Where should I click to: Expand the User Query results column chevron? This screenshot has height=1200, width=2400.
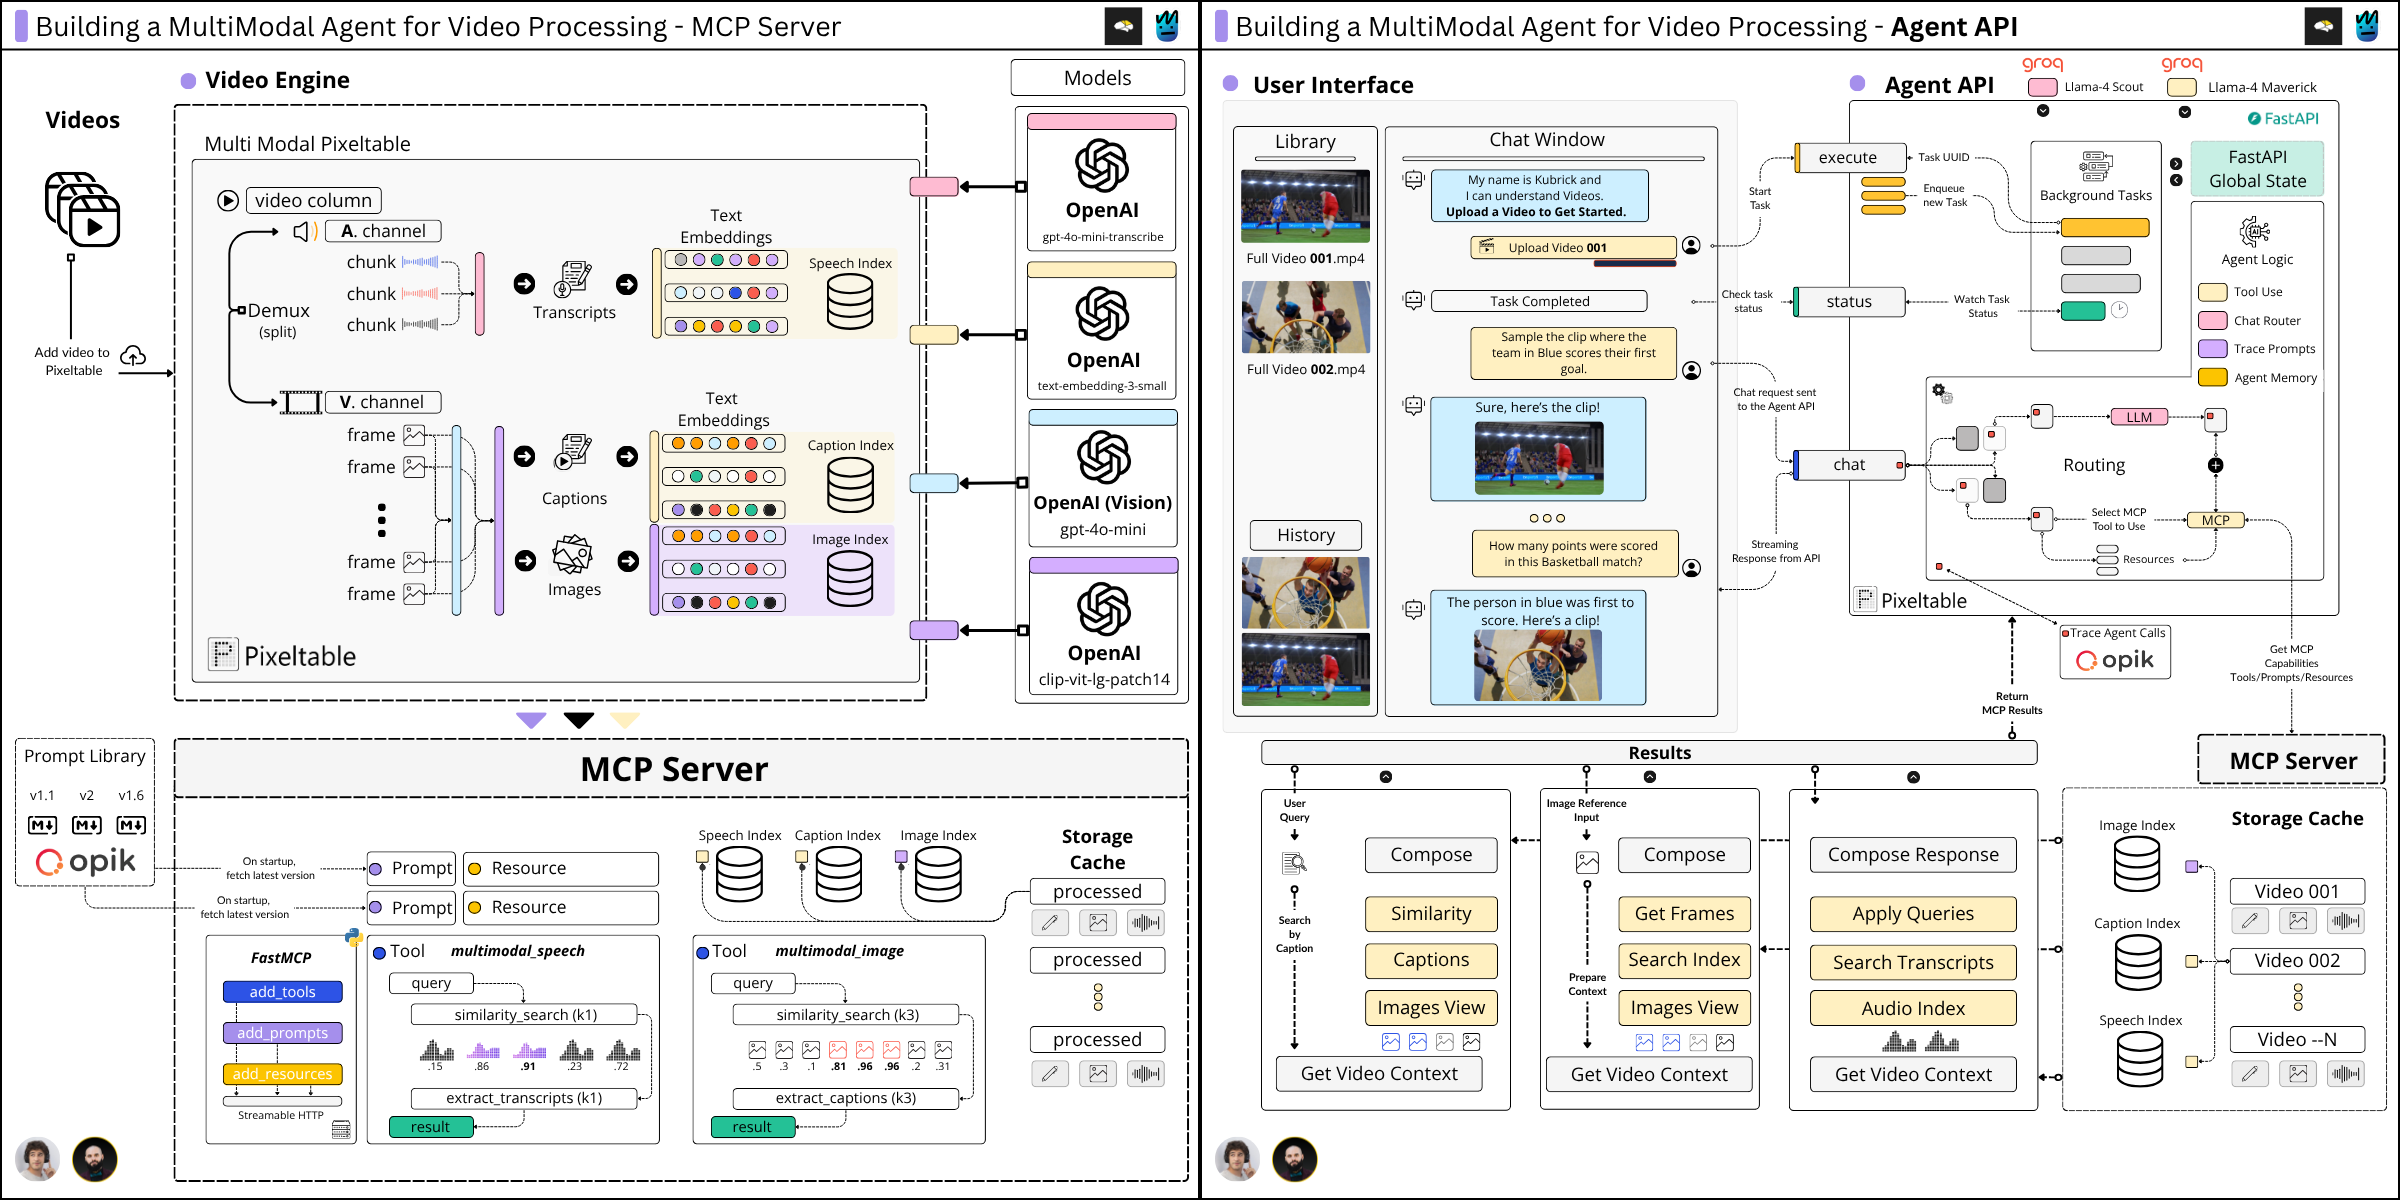click(1386, 778)
